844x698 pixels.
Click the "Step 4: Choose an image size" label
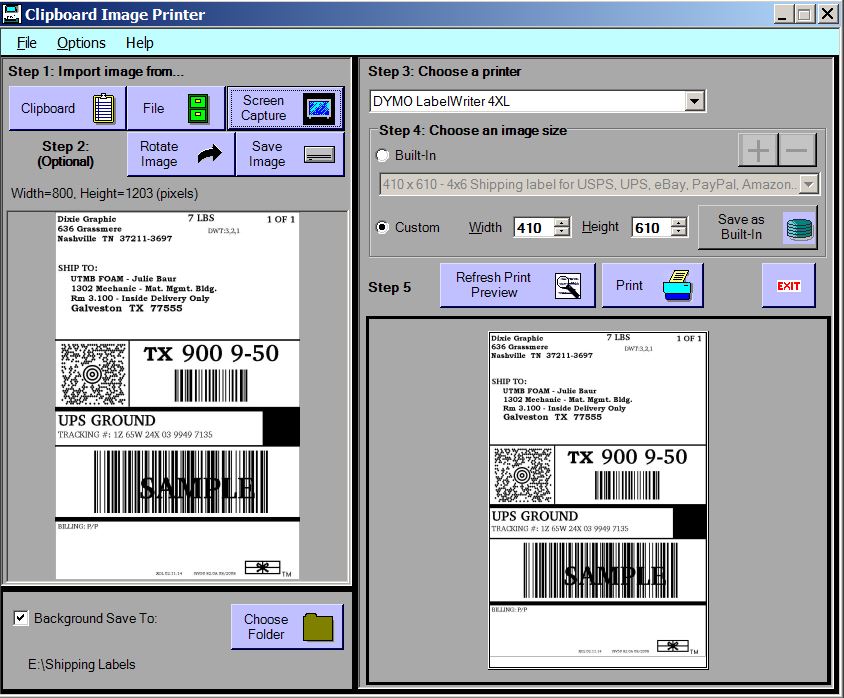(x=473, y=130)
